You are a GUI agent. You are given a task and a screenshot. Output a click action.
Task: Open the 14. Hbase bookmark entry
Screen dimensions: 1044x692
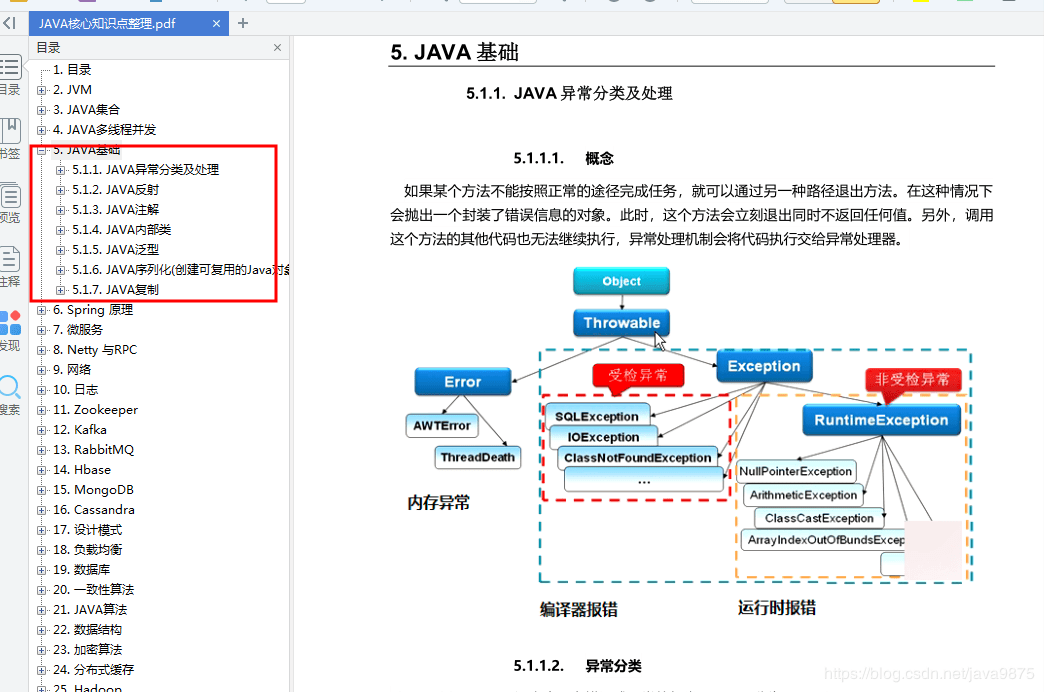pyautogui.click(x=83, y=469)
